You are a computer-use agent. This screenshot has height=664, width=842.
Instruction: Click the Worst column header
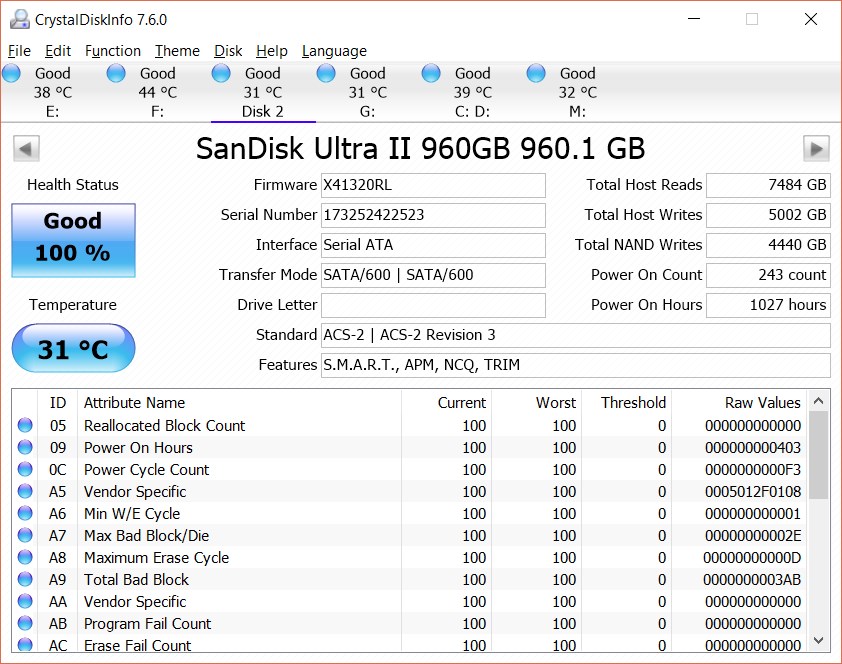536,403
